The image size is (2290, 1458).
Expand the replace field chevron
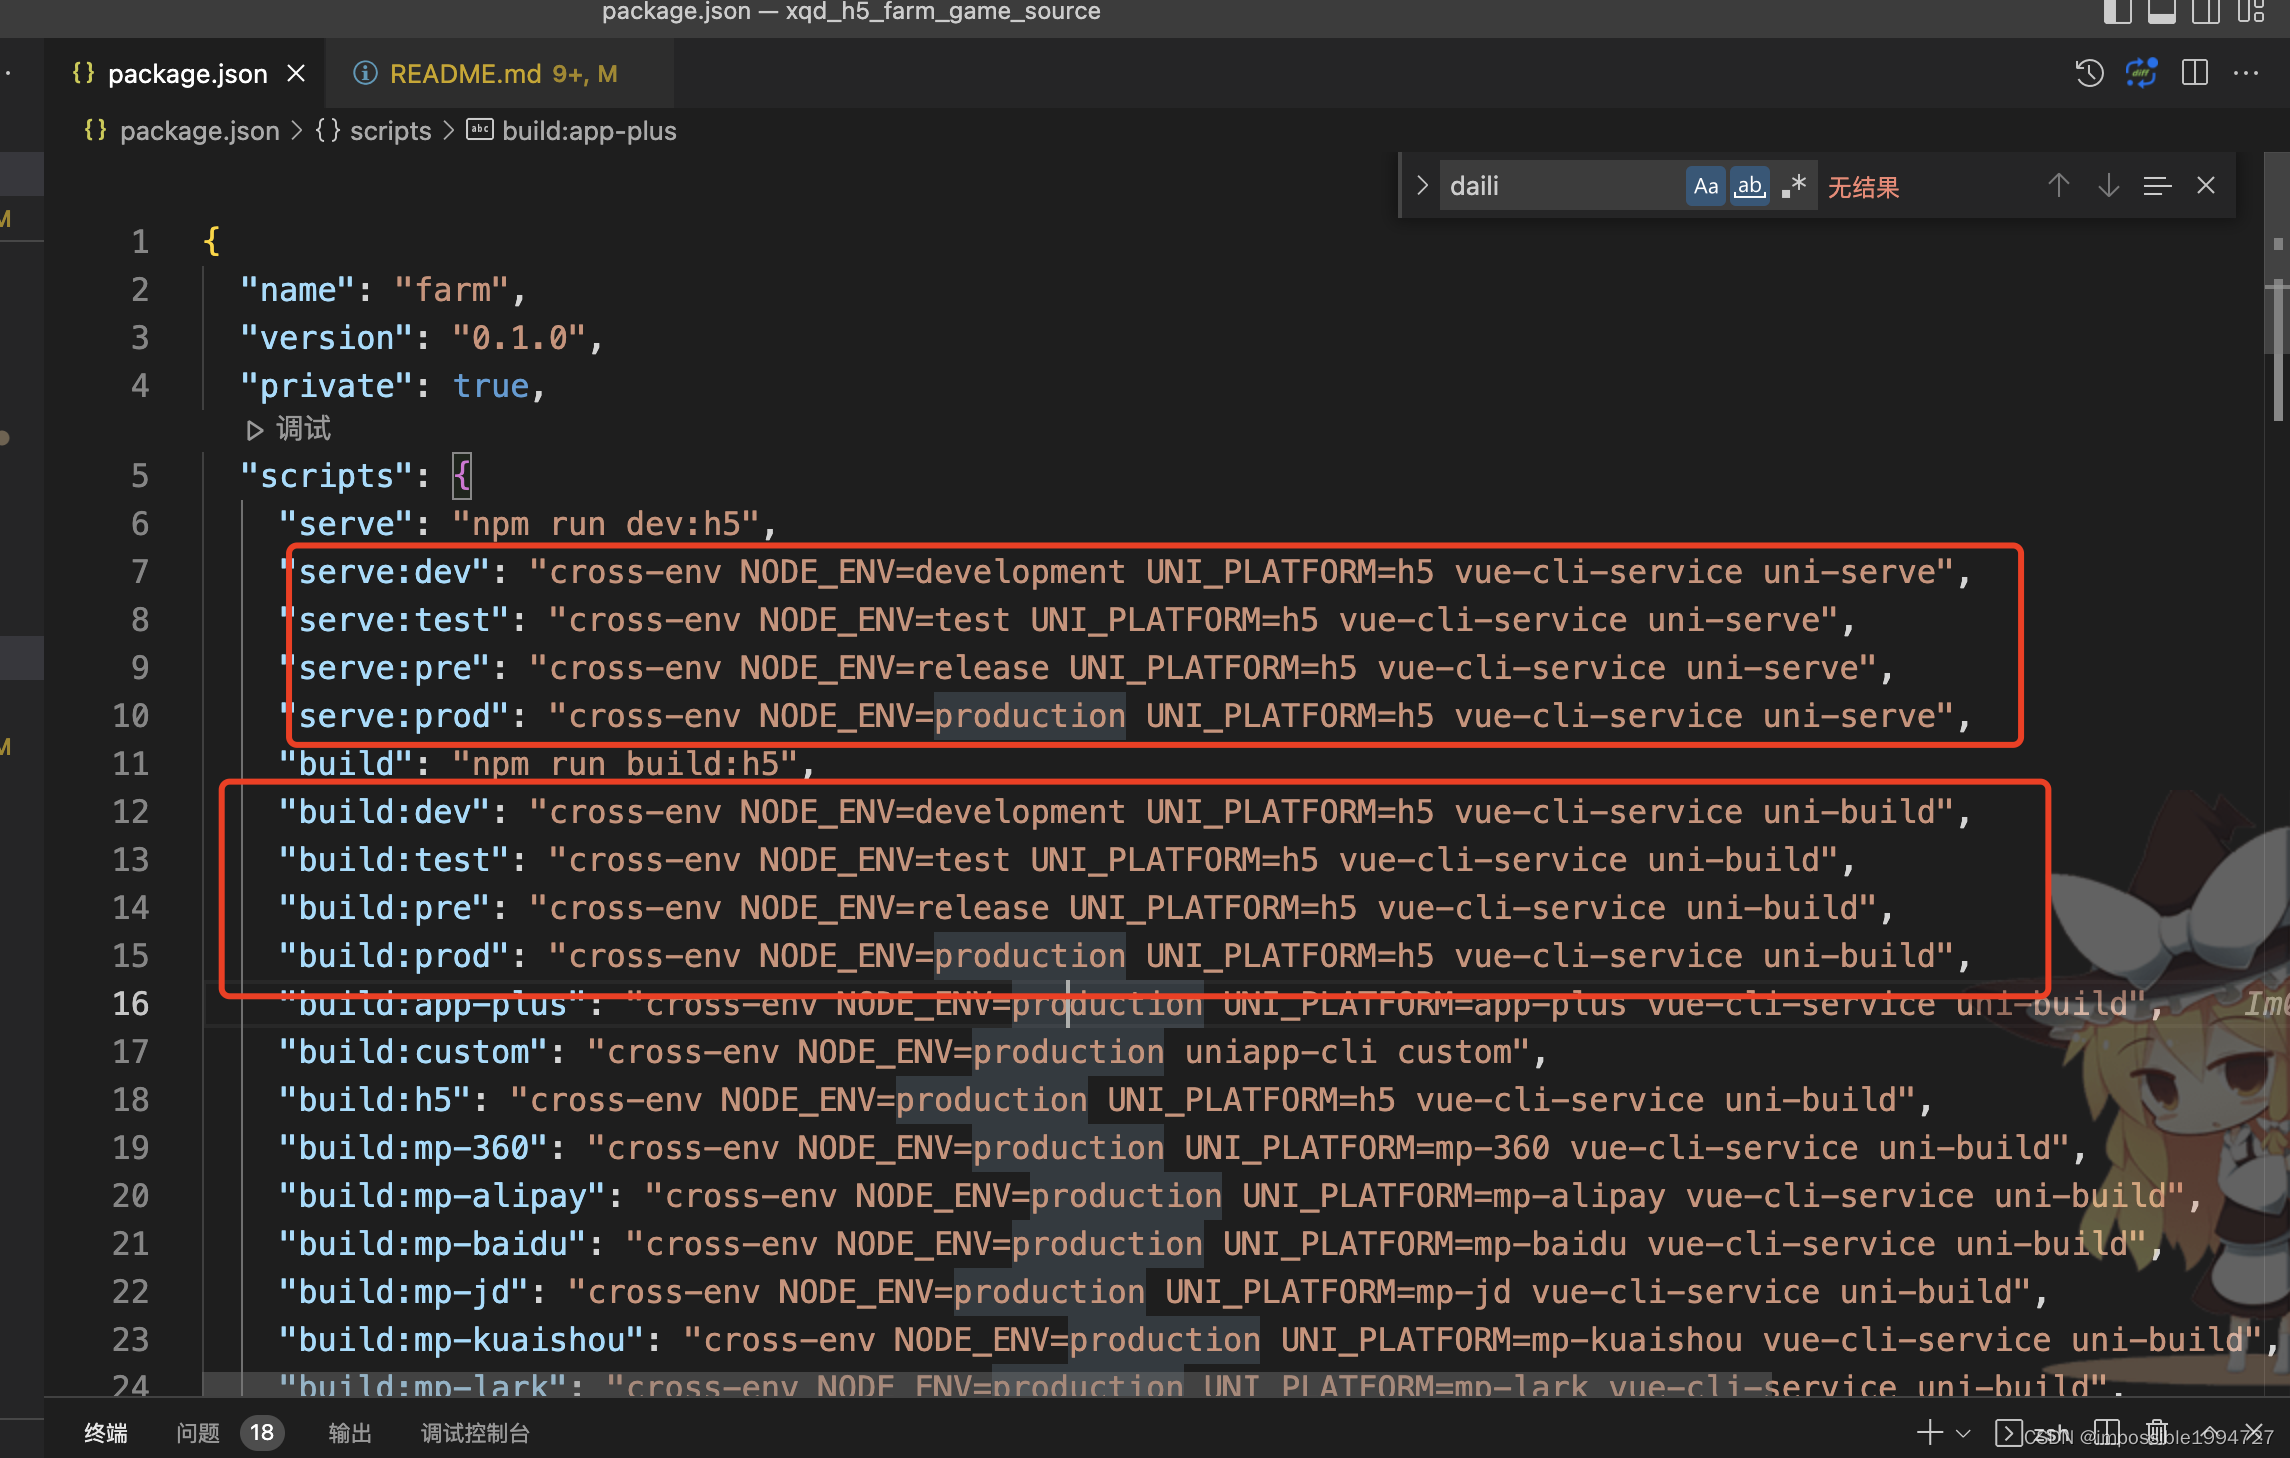click(1422, 186)
